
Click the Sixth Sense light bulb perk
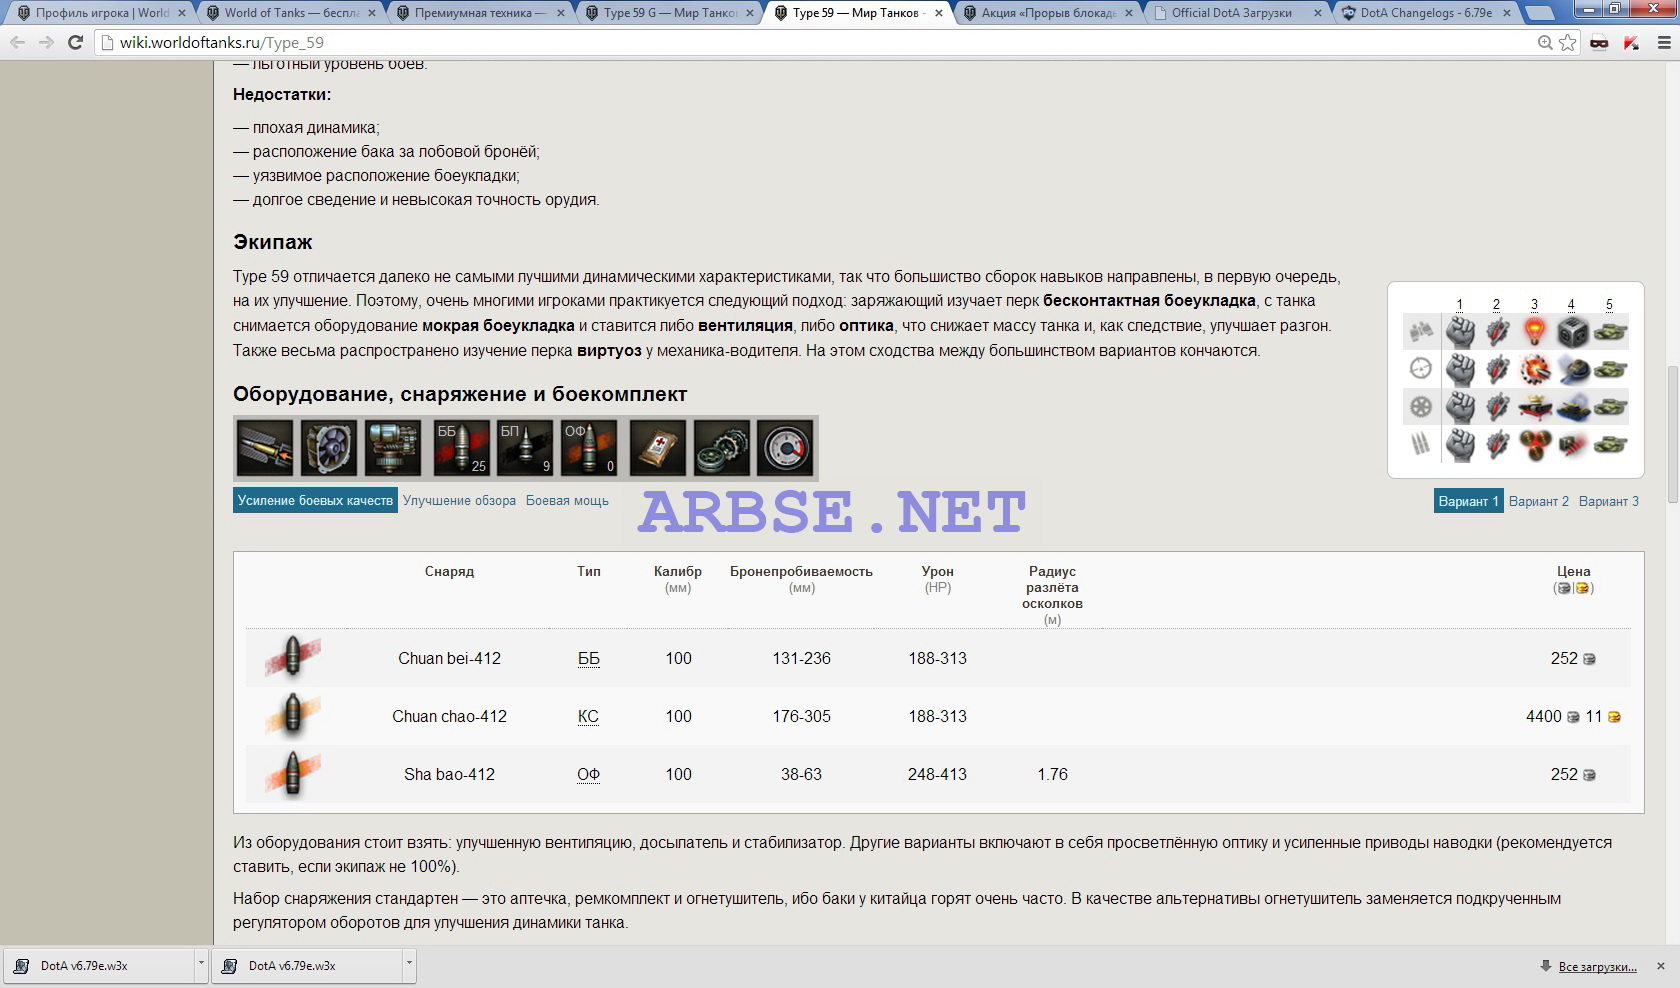coord(1535,331)
